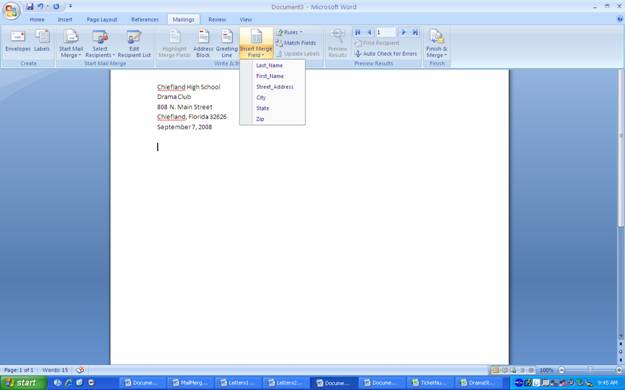Click Save icon in quick access toolbar

pyautogui.click(x=29, y=6)
